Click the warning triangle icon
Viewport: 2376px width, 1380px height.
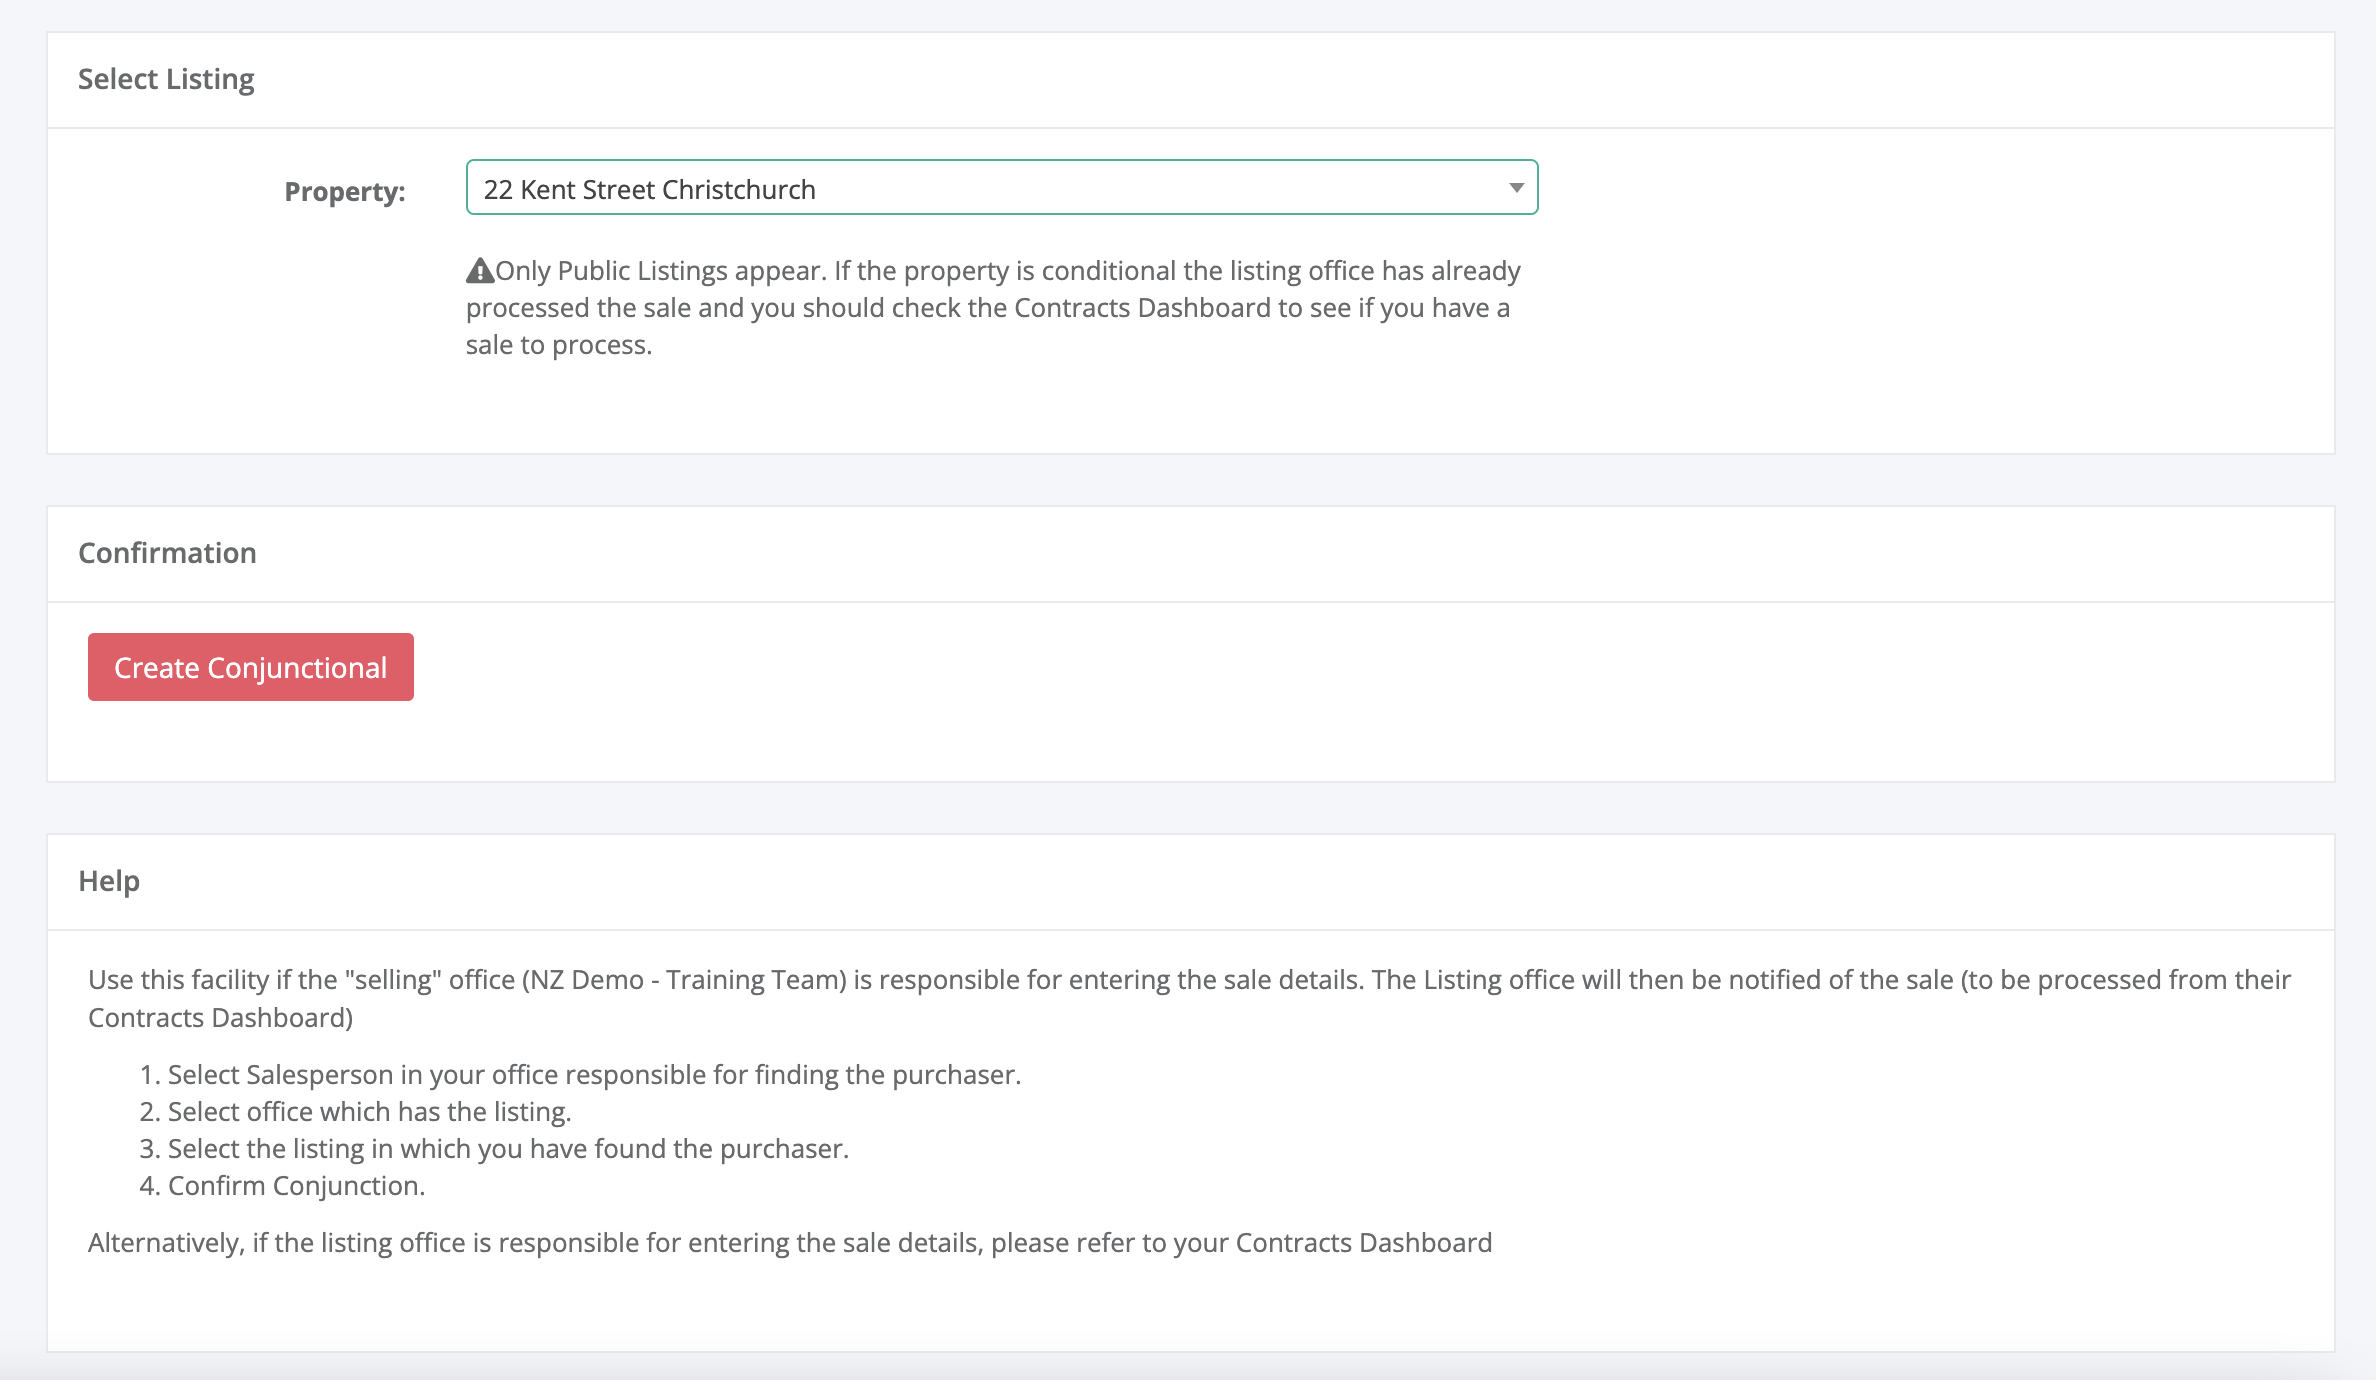tap(480, 271)
